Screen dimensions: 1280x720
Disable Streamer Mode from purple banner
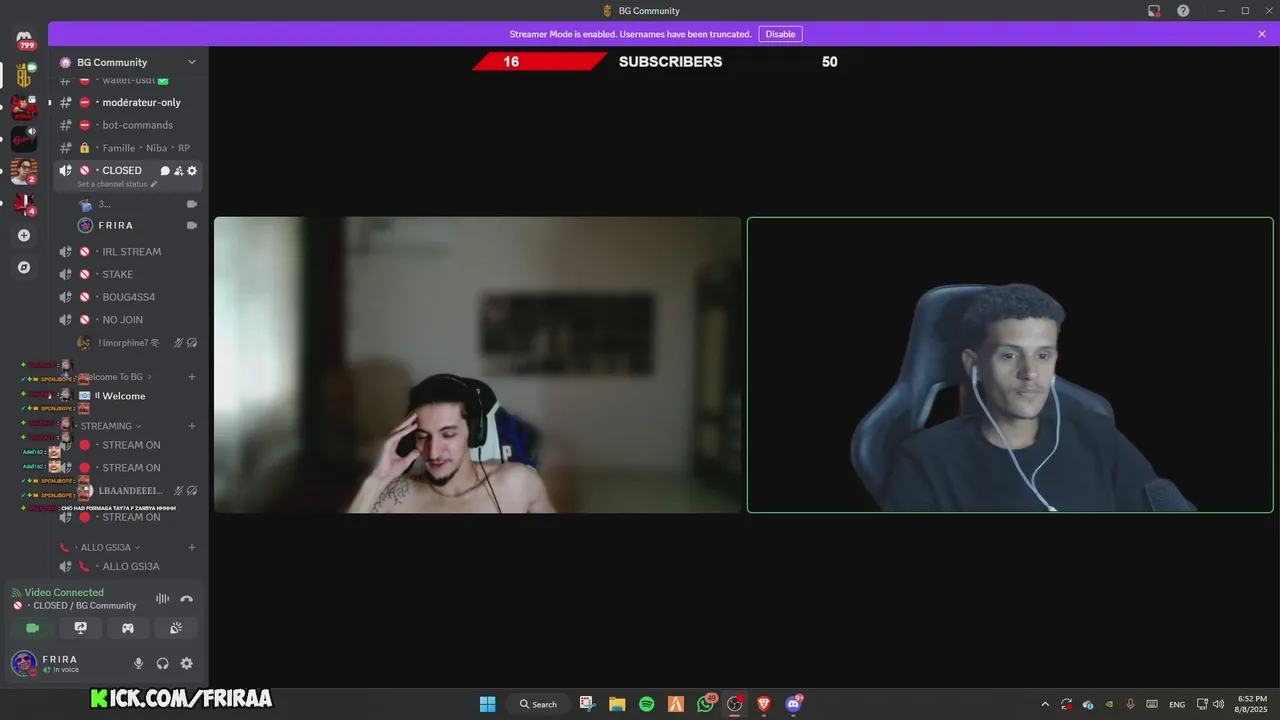point(780,34)
